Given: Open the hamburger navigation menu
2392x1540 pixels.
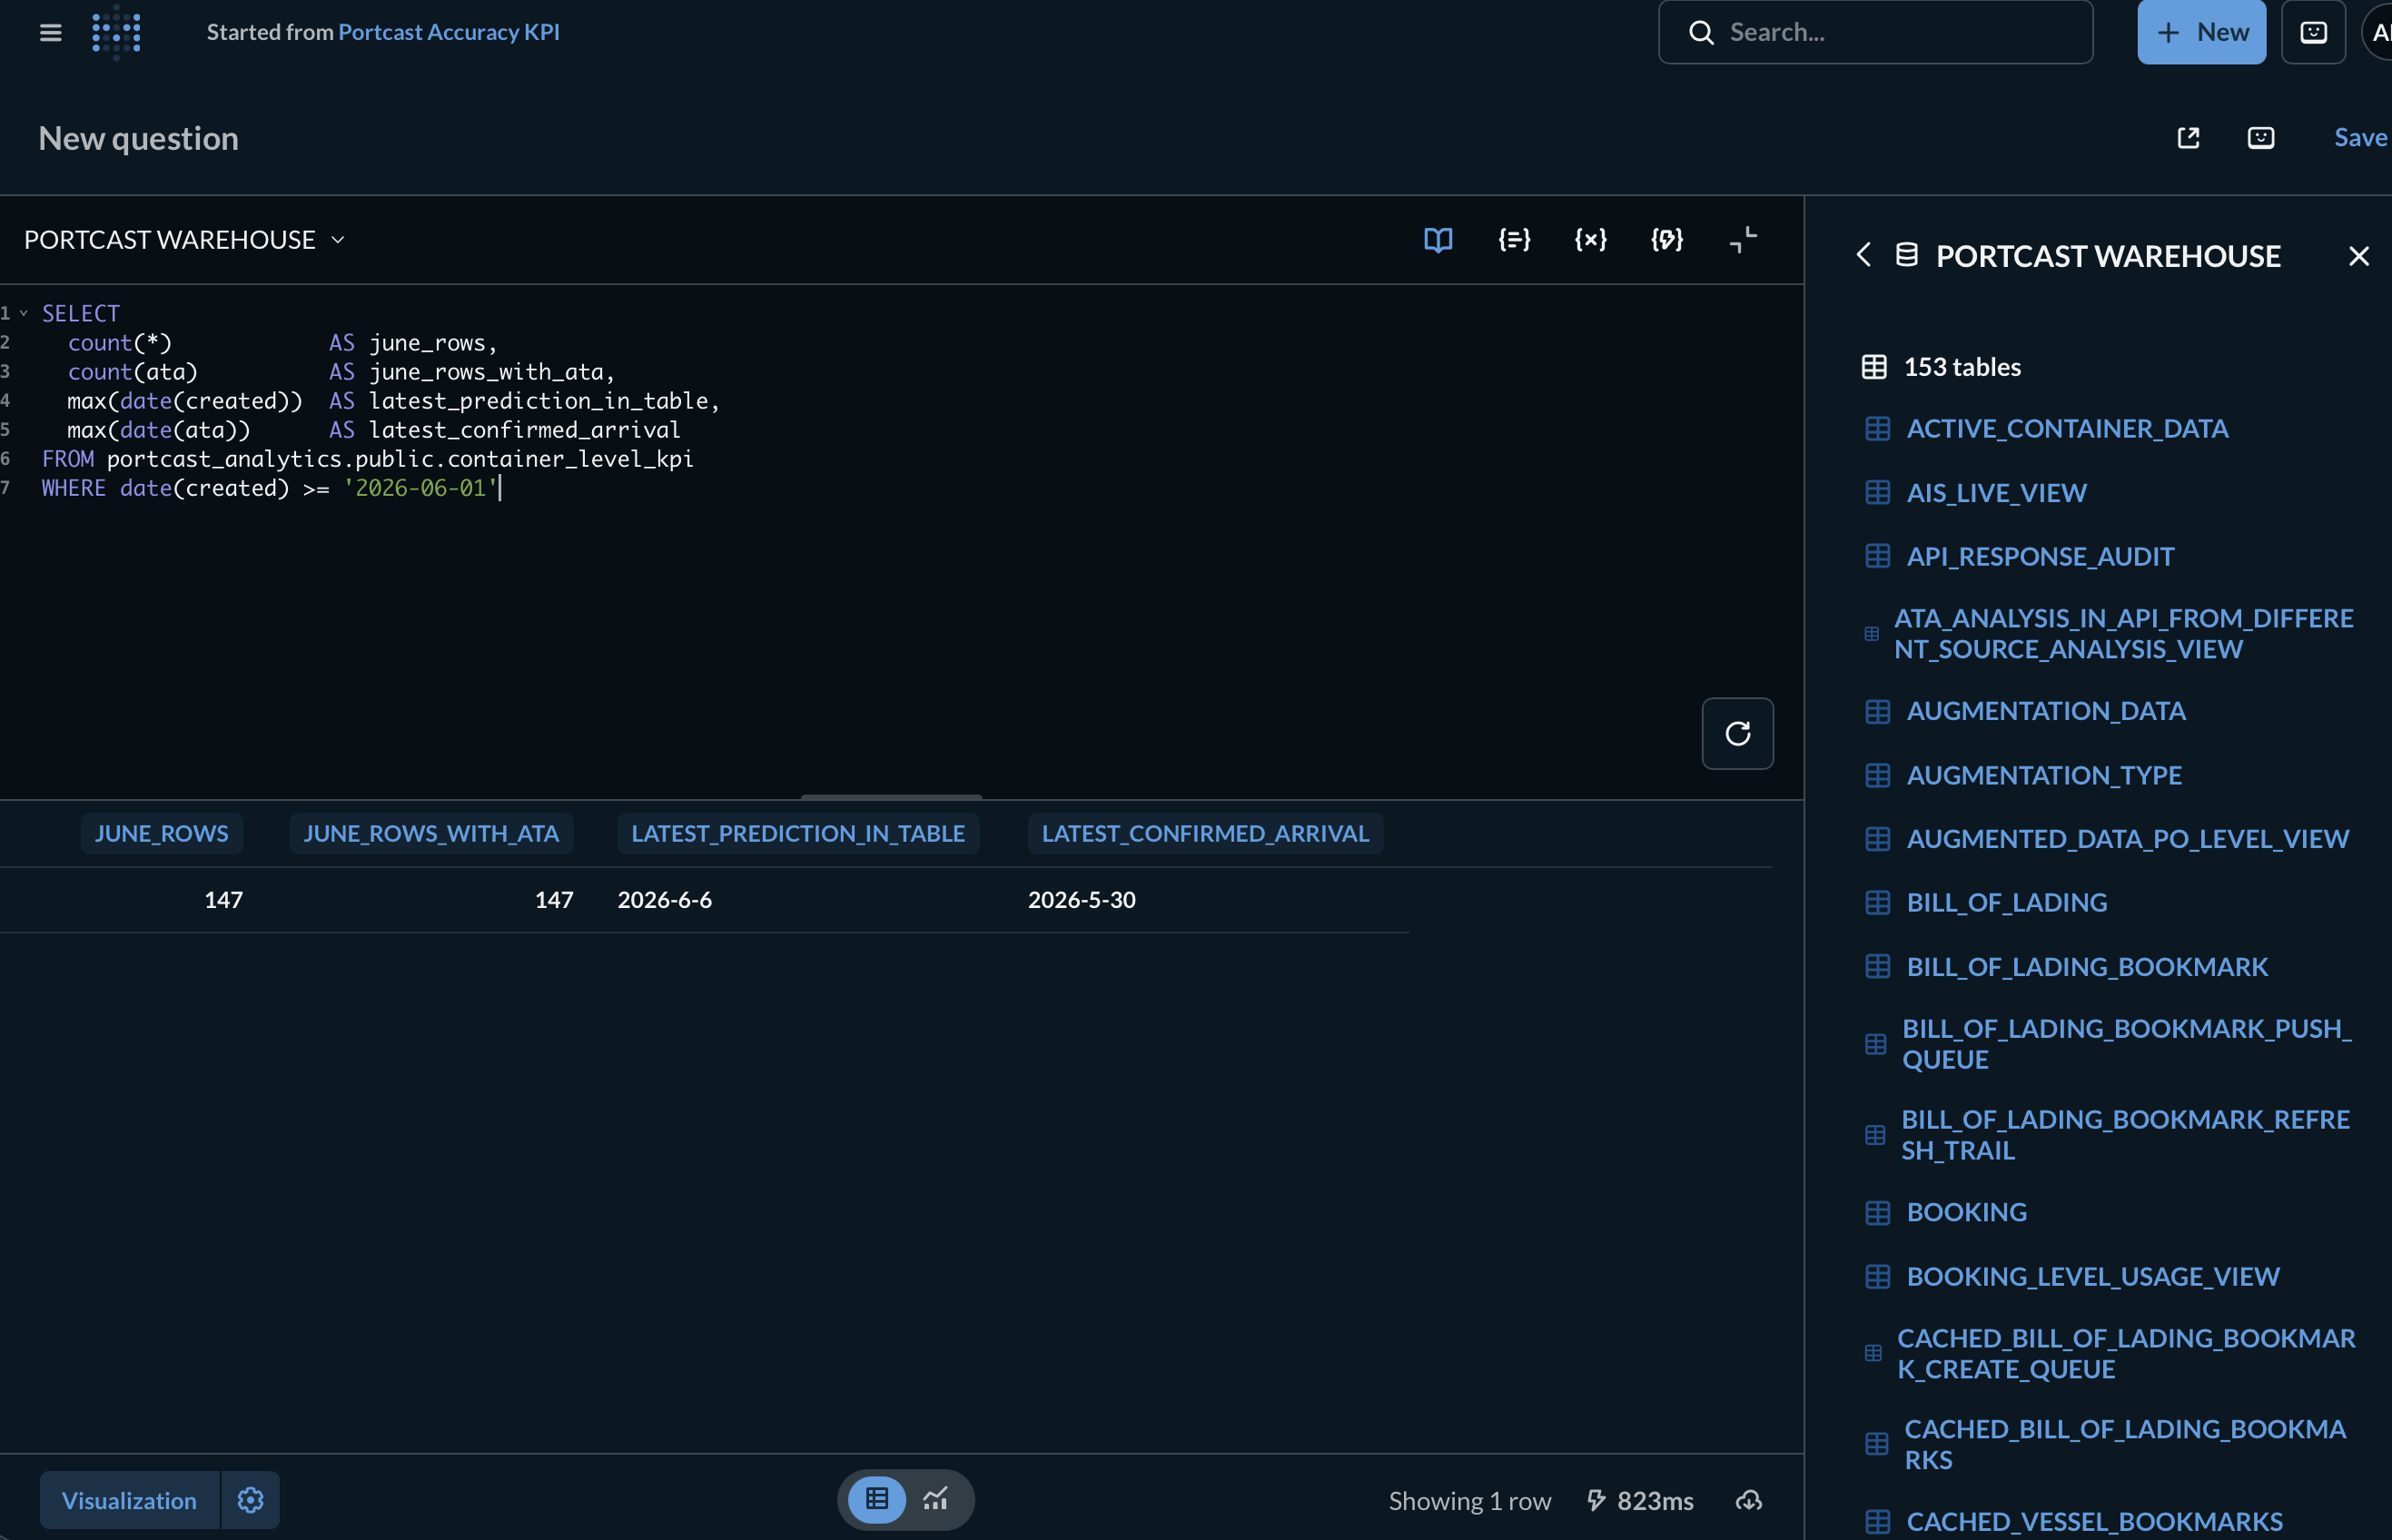Looking at the screenshot, I should (51, 33).
